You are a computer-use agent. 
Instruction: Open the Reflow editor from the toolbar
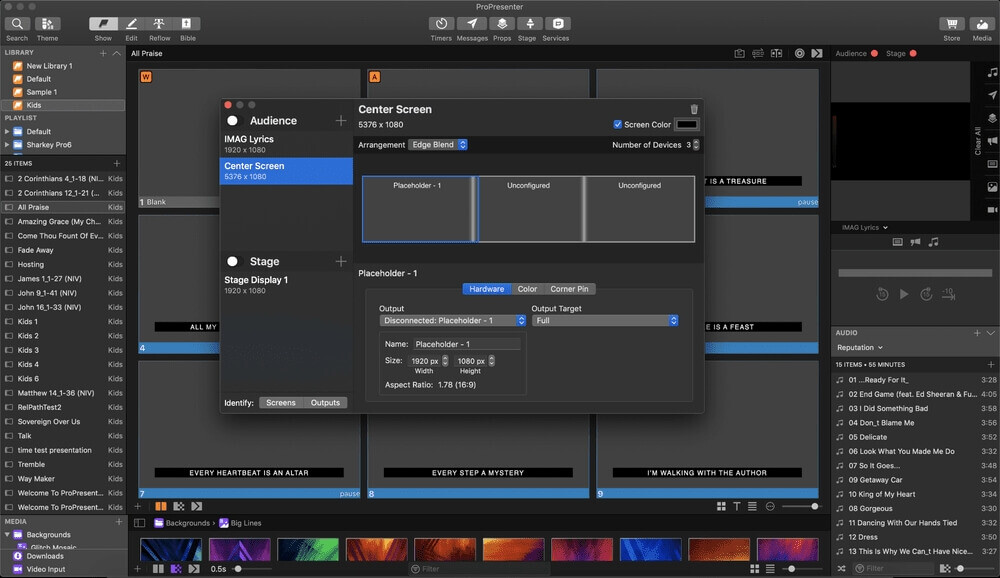coord(158,22)
